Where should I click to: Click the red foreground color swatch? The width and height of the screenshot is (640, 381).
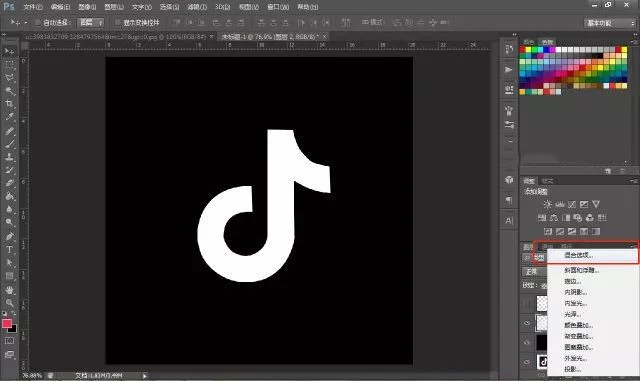(7, 323)
